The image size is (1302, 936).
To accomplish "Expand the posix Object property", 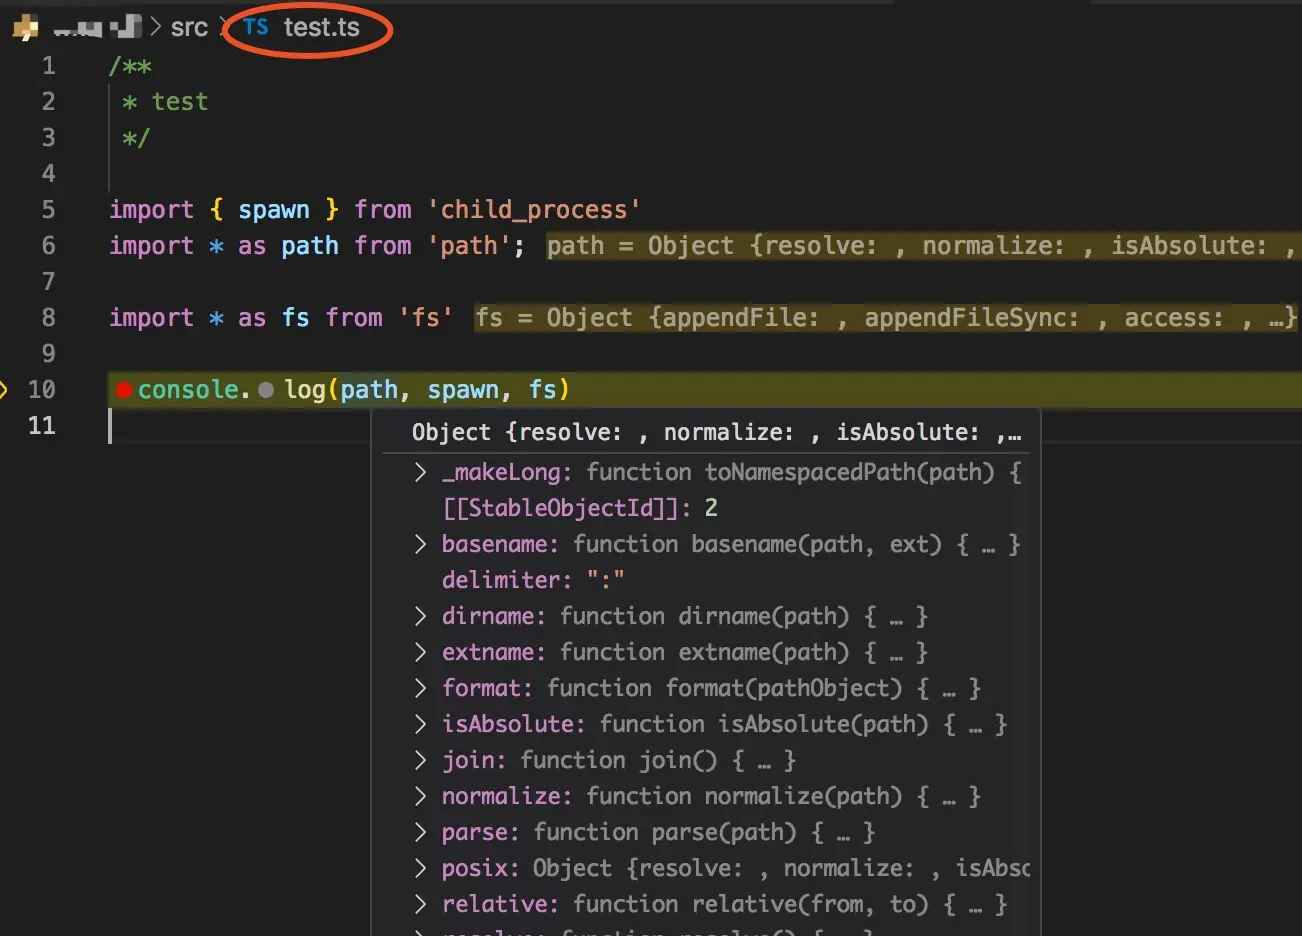I will point(419,868).
